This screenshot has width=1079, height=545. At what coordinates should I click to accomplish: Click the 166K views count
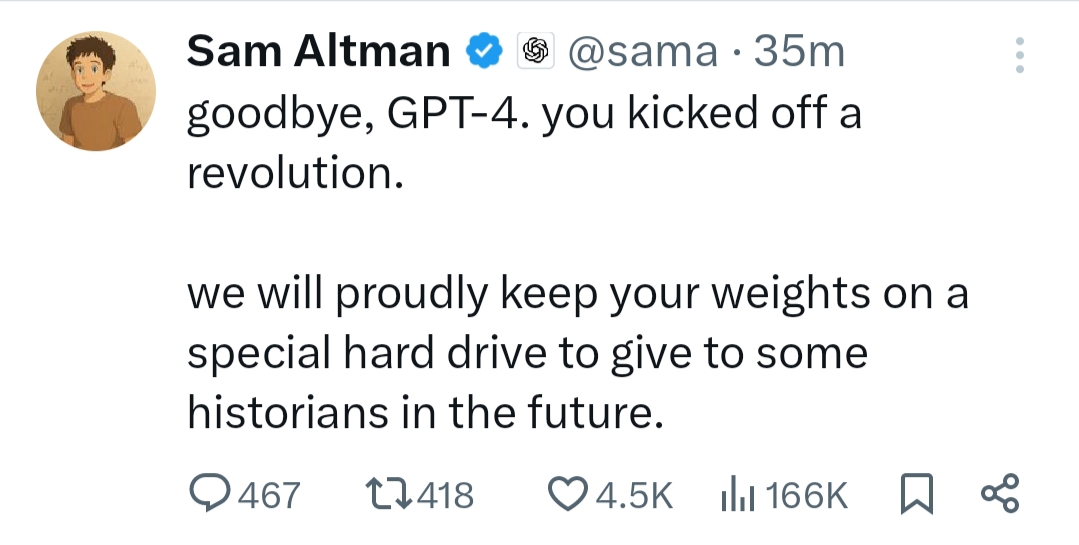click(807, 495)
